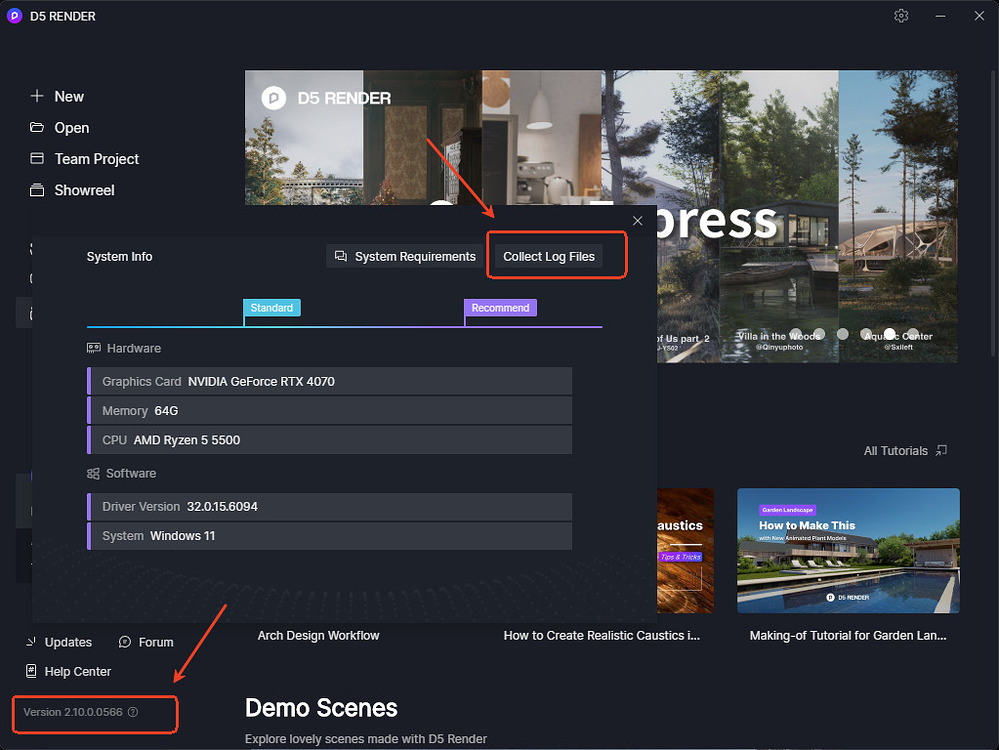Screen dimensions: 999x750
Task: Click the System Windows 11 row
Action: [x=329, y=536]
